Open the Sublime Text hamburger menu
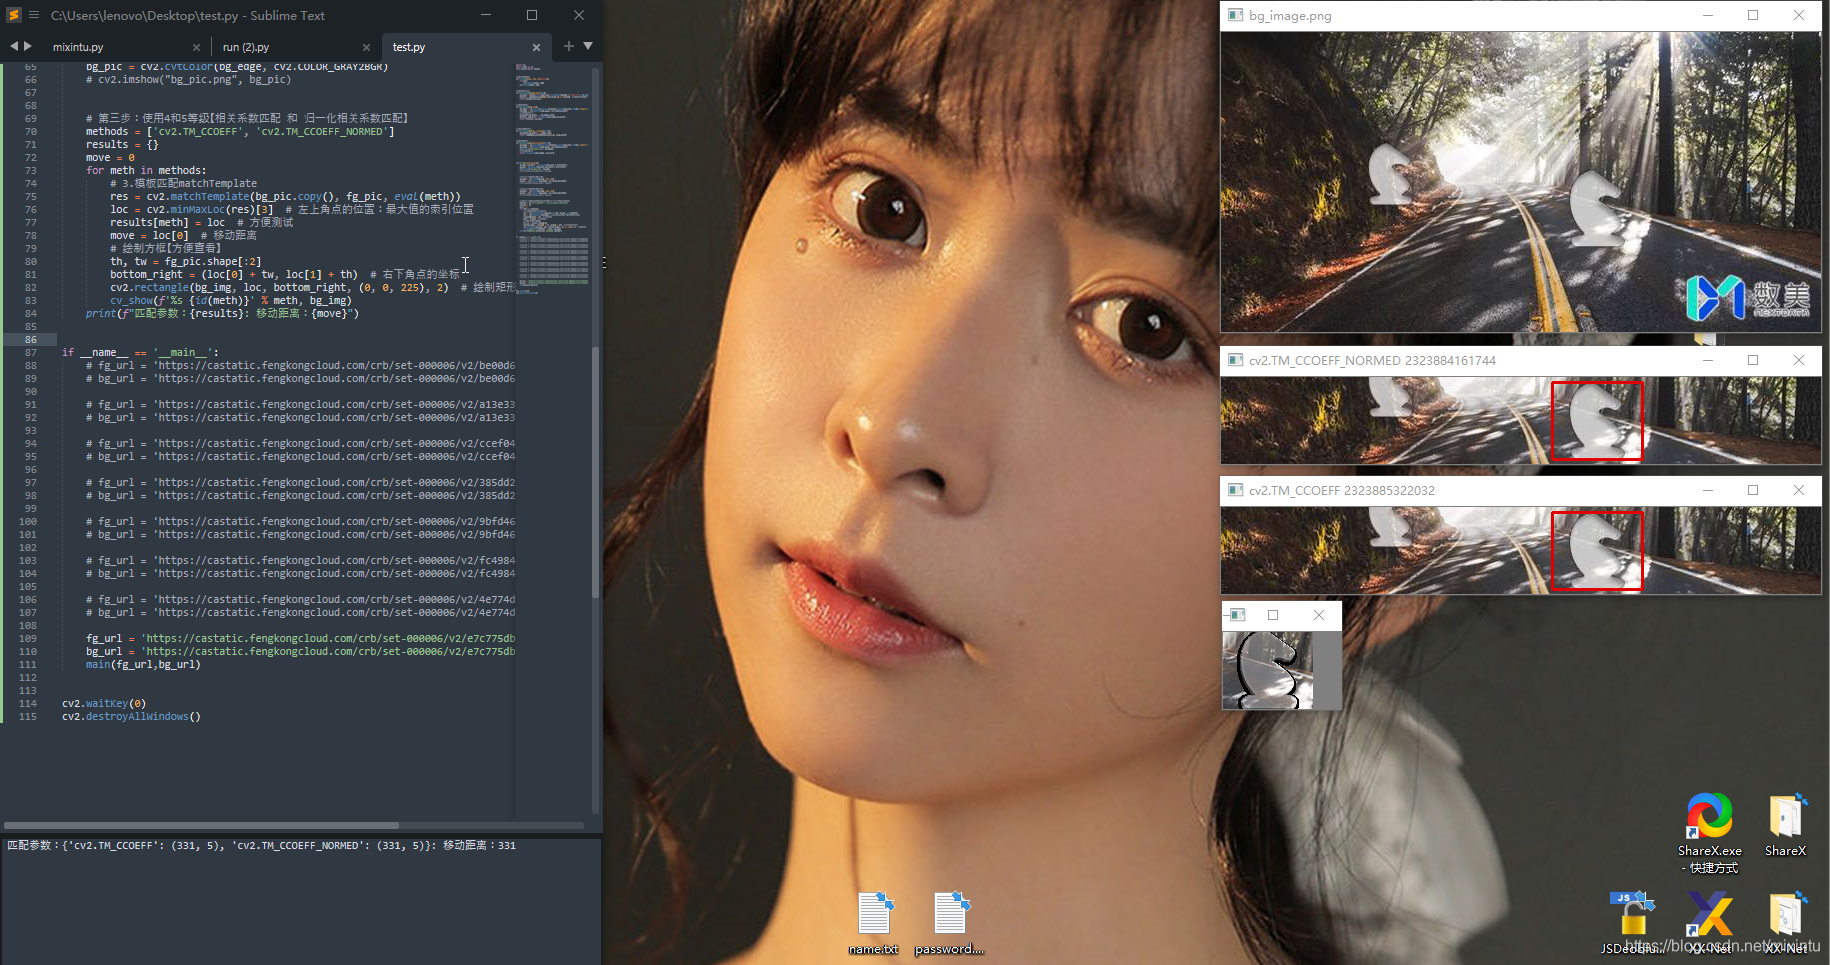 (x=34, y=15)
